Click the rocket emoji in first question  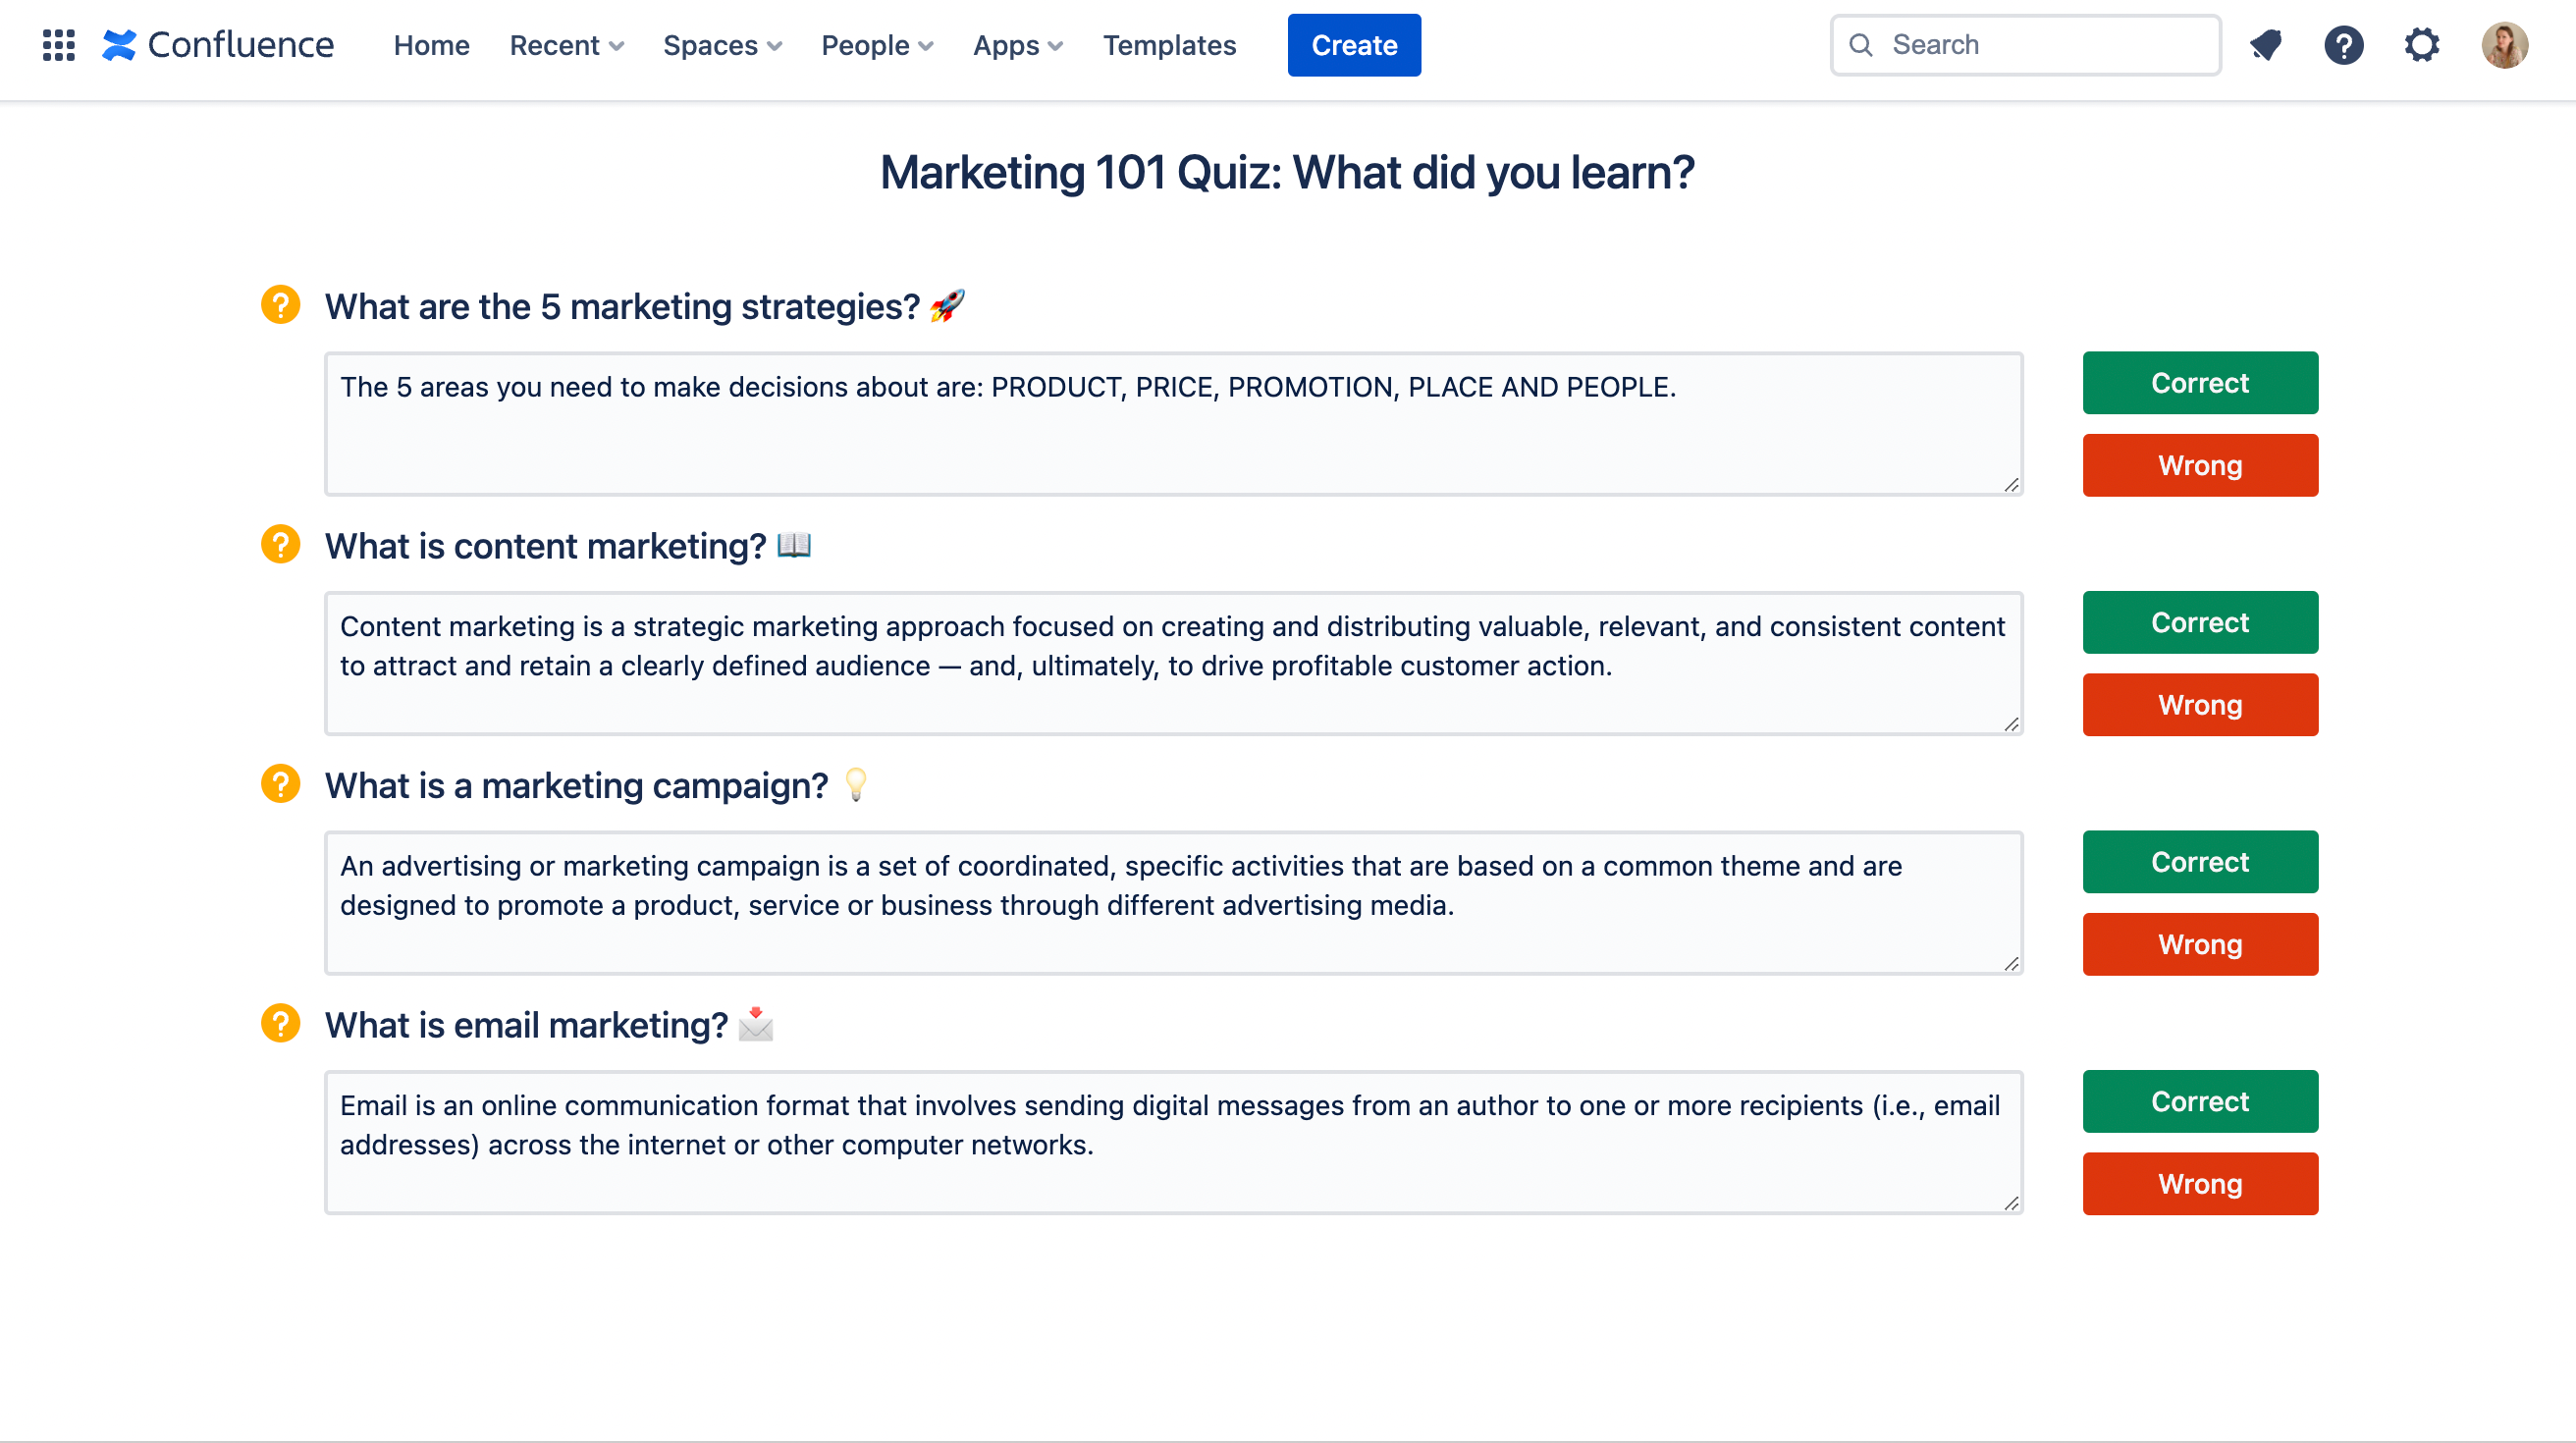[x=947, y=306]
